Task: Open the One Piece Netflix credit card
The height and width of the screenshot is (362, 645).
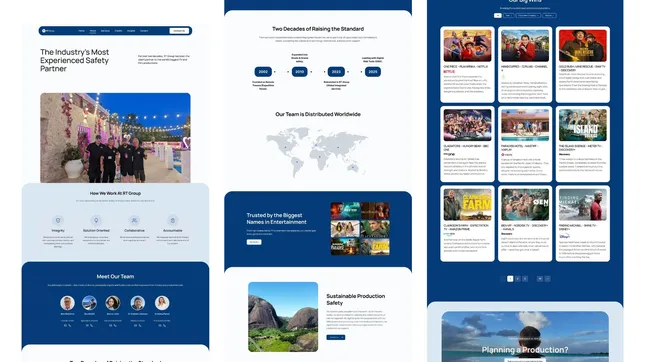Action: [467, 65]
